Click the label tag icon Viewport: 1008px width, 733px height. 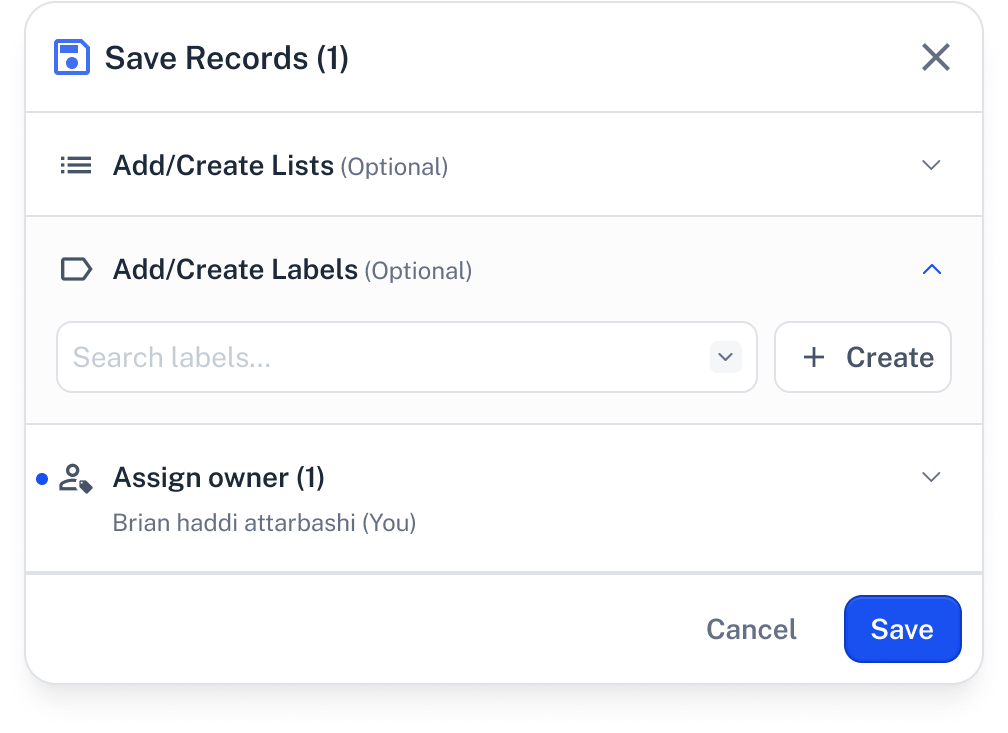[76, 269]
